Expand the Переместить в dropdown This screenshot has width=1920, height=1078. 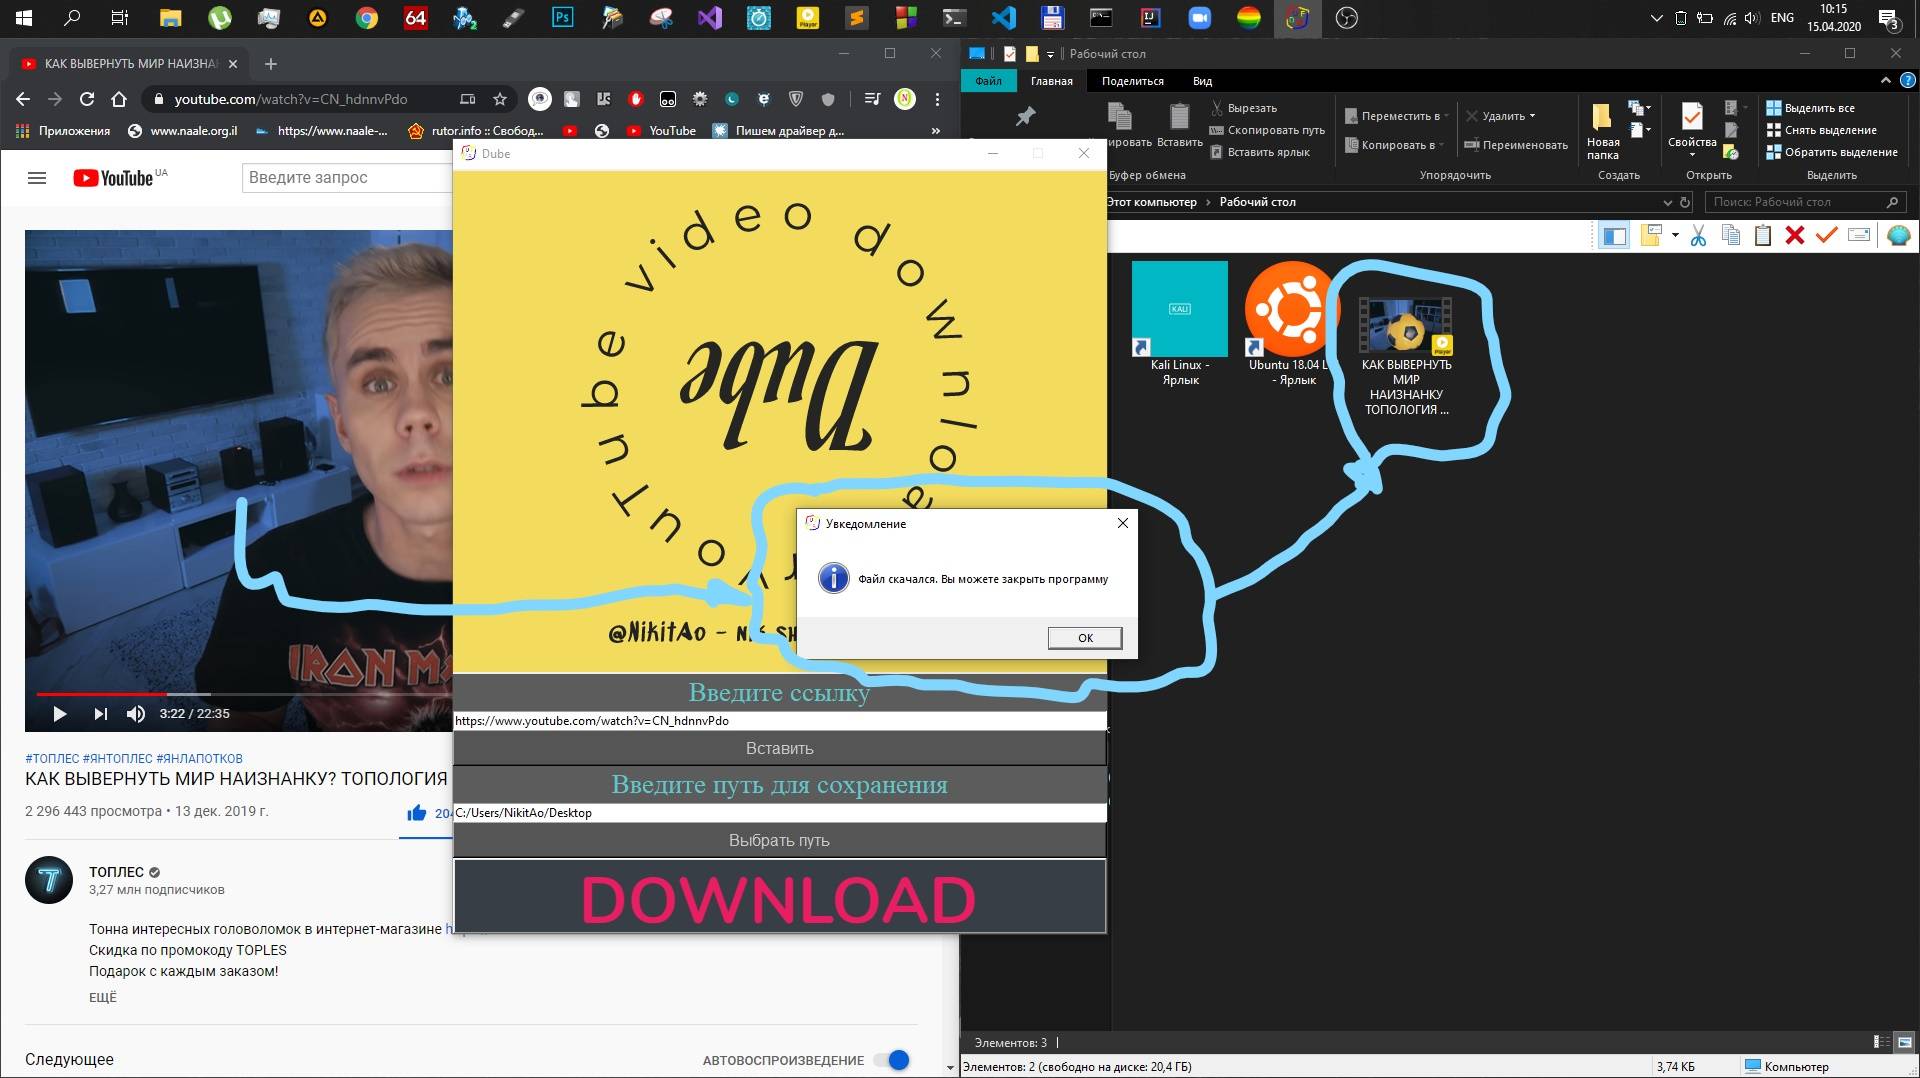[x=1446, y=116]
